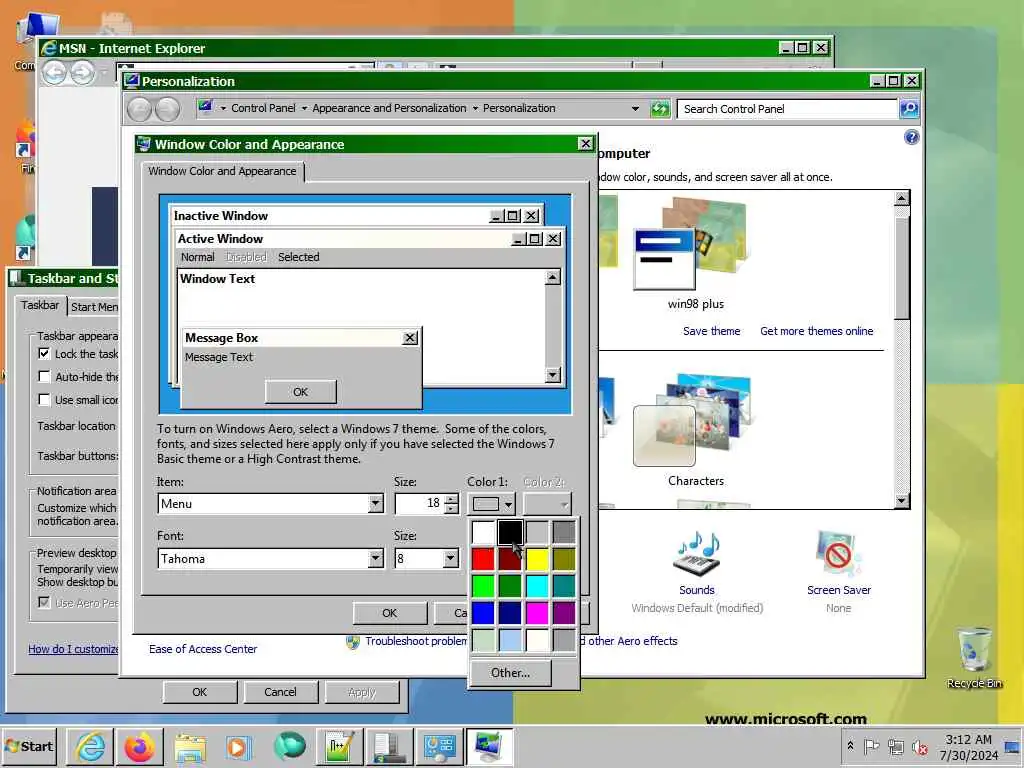Switch to the Start Menu tab
This screenshot has height=768, width=1024.
pos(94,307)
